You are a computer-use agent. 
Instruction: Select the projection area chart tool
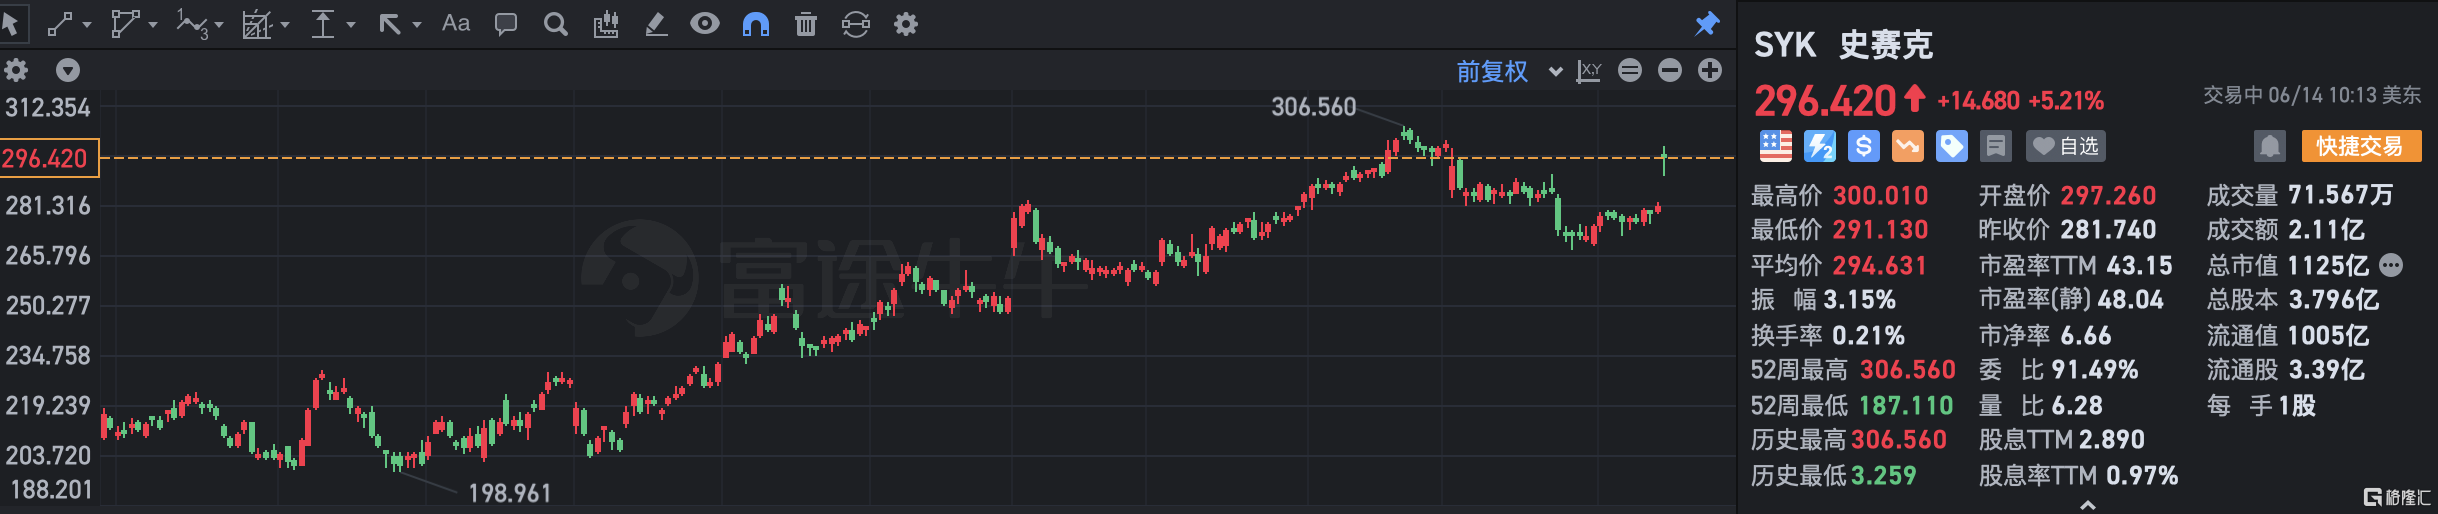click(x=257, y=24)
